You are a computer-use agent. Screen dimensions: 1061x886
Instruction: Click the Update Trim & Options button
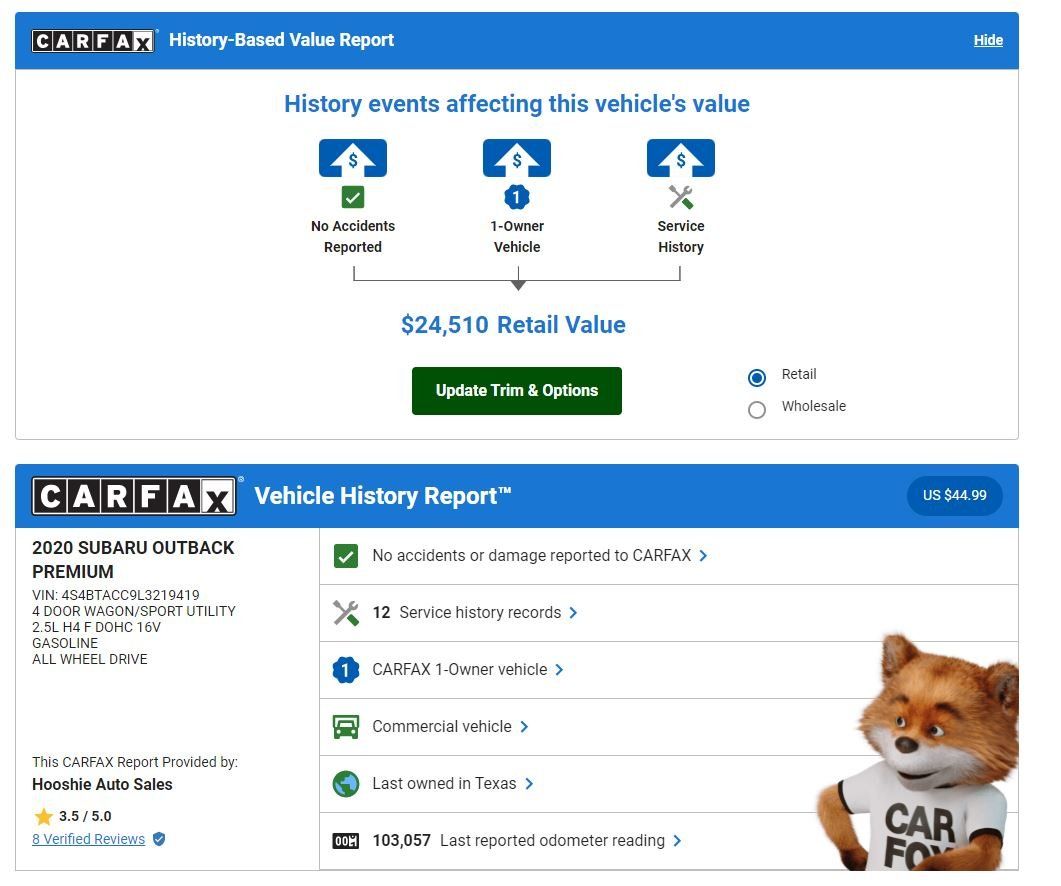pos(517,391)
